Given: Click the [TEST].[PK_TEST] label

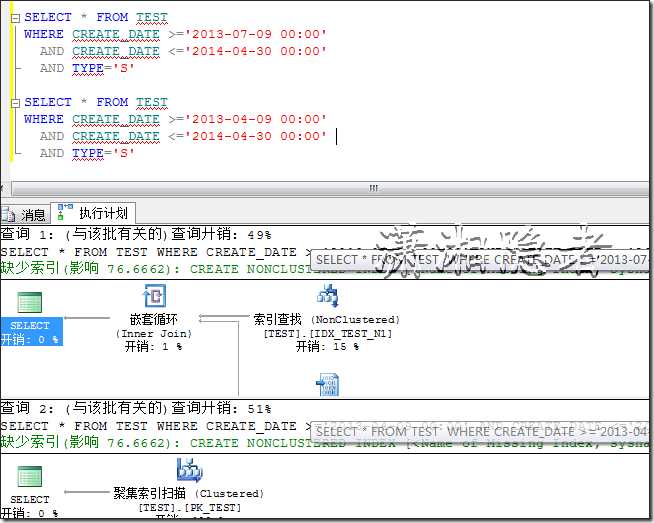Looking at the screenshot, I should [x=190, y=508].
